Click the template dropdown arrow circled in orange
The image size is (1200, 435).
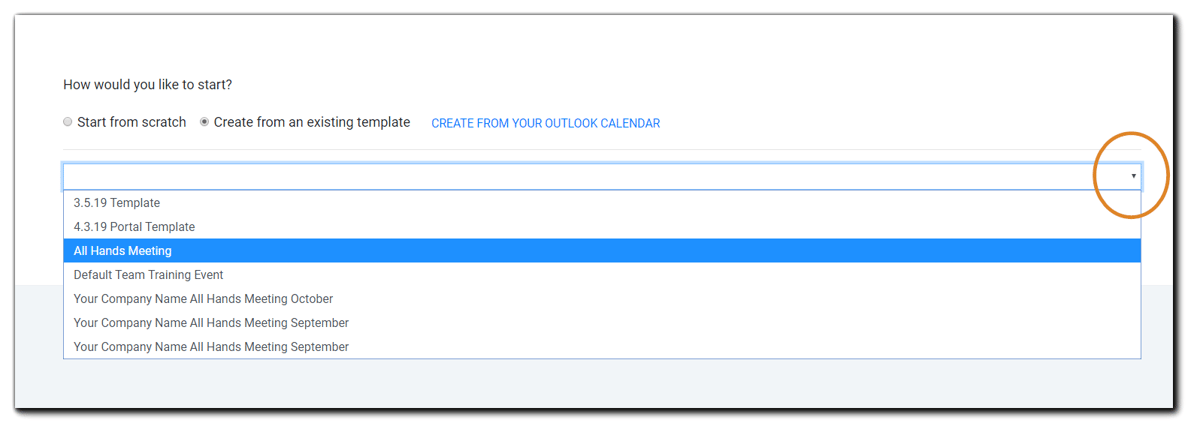(1133, 176)
